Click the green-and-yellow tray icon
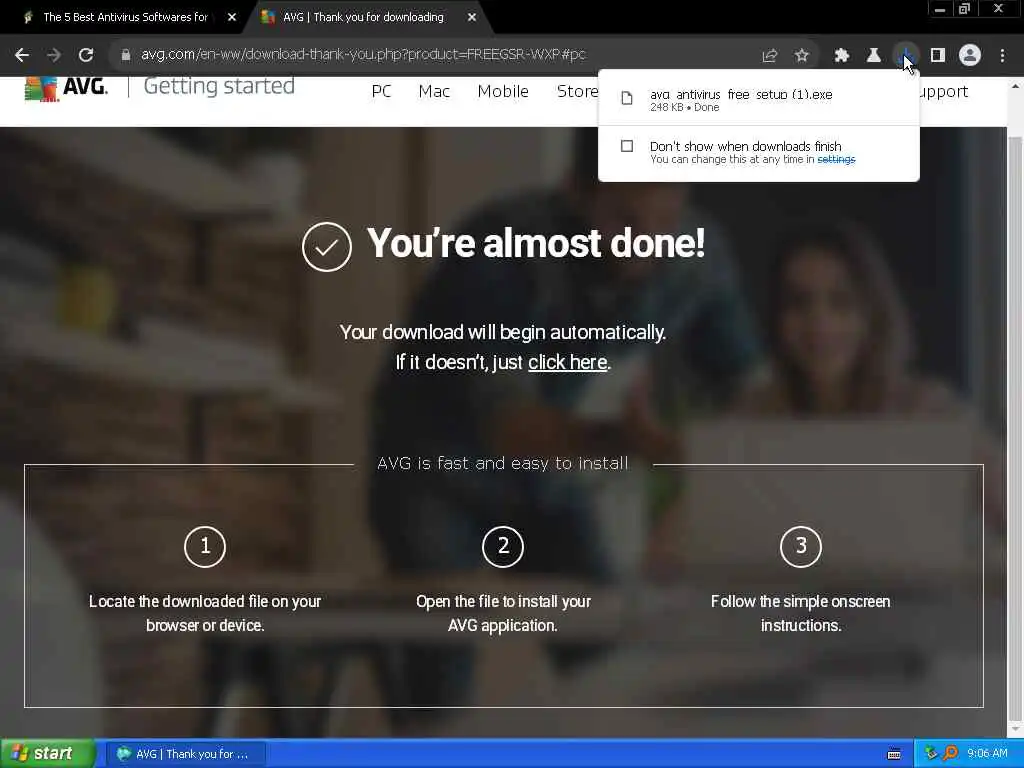The width and height of the screenshot is (1024, 768). coord(931,754)
